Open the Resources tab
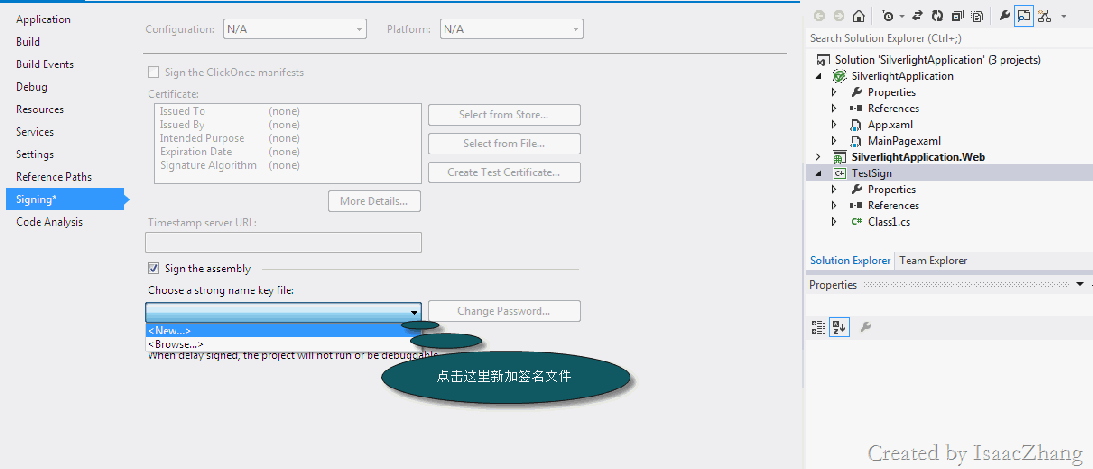 coord(40,109)
